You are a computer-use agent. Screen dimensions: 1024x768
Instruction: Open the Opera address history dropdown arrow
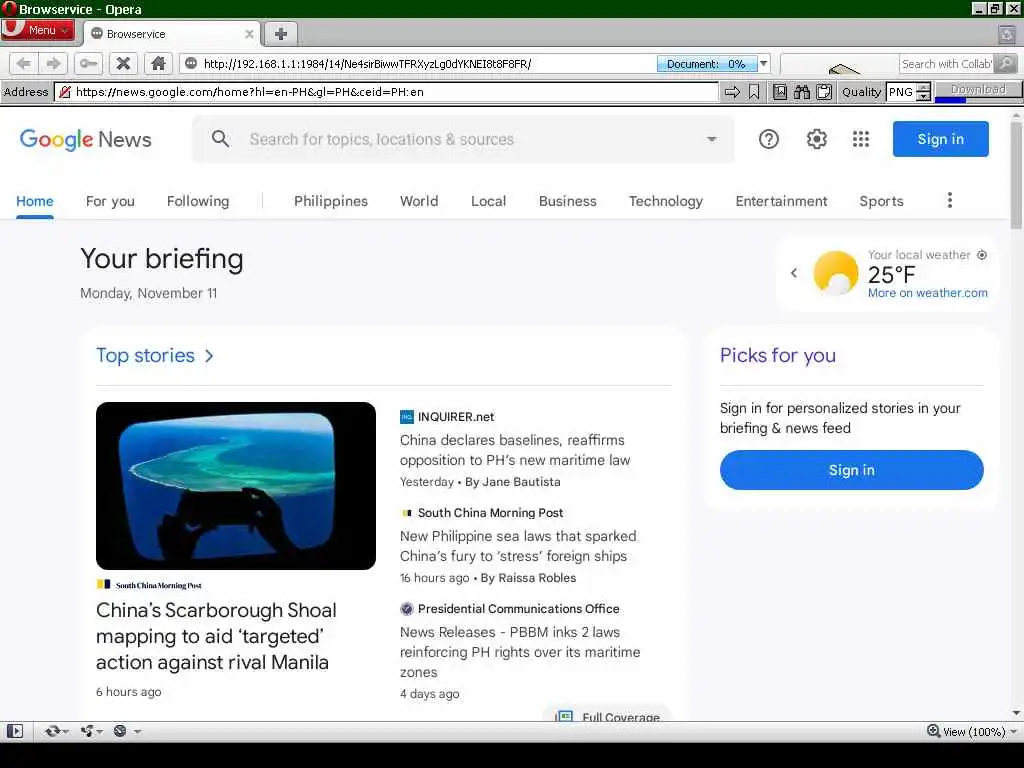[x=763, y=63]
